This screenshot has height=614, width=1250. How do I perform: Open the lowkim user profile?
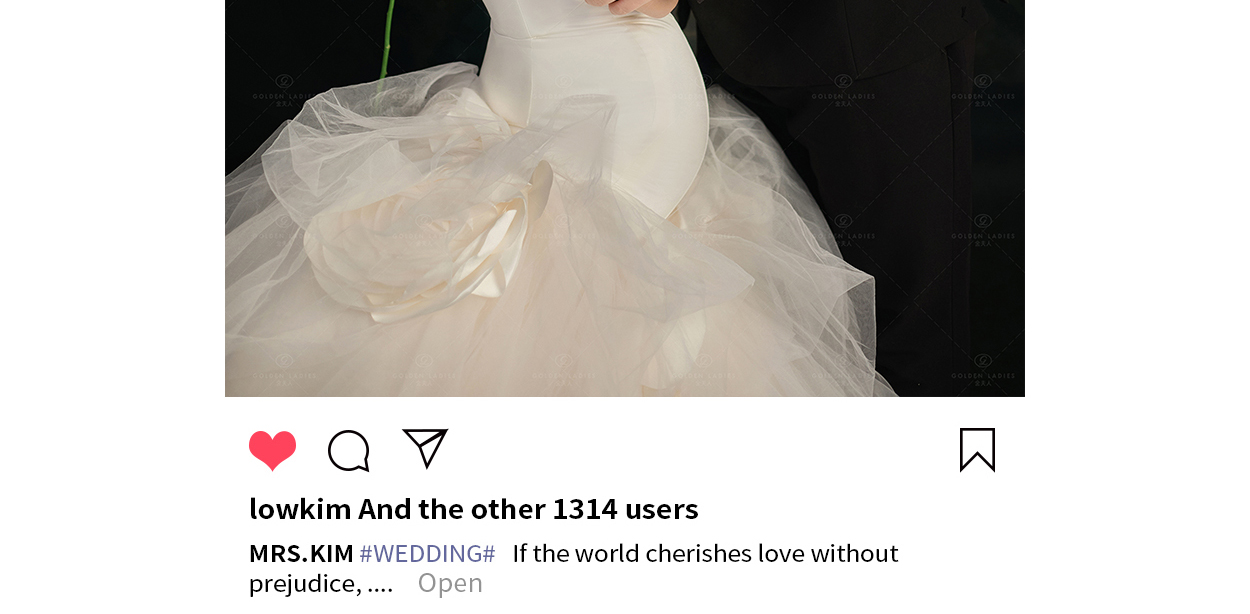click(300, 509)
